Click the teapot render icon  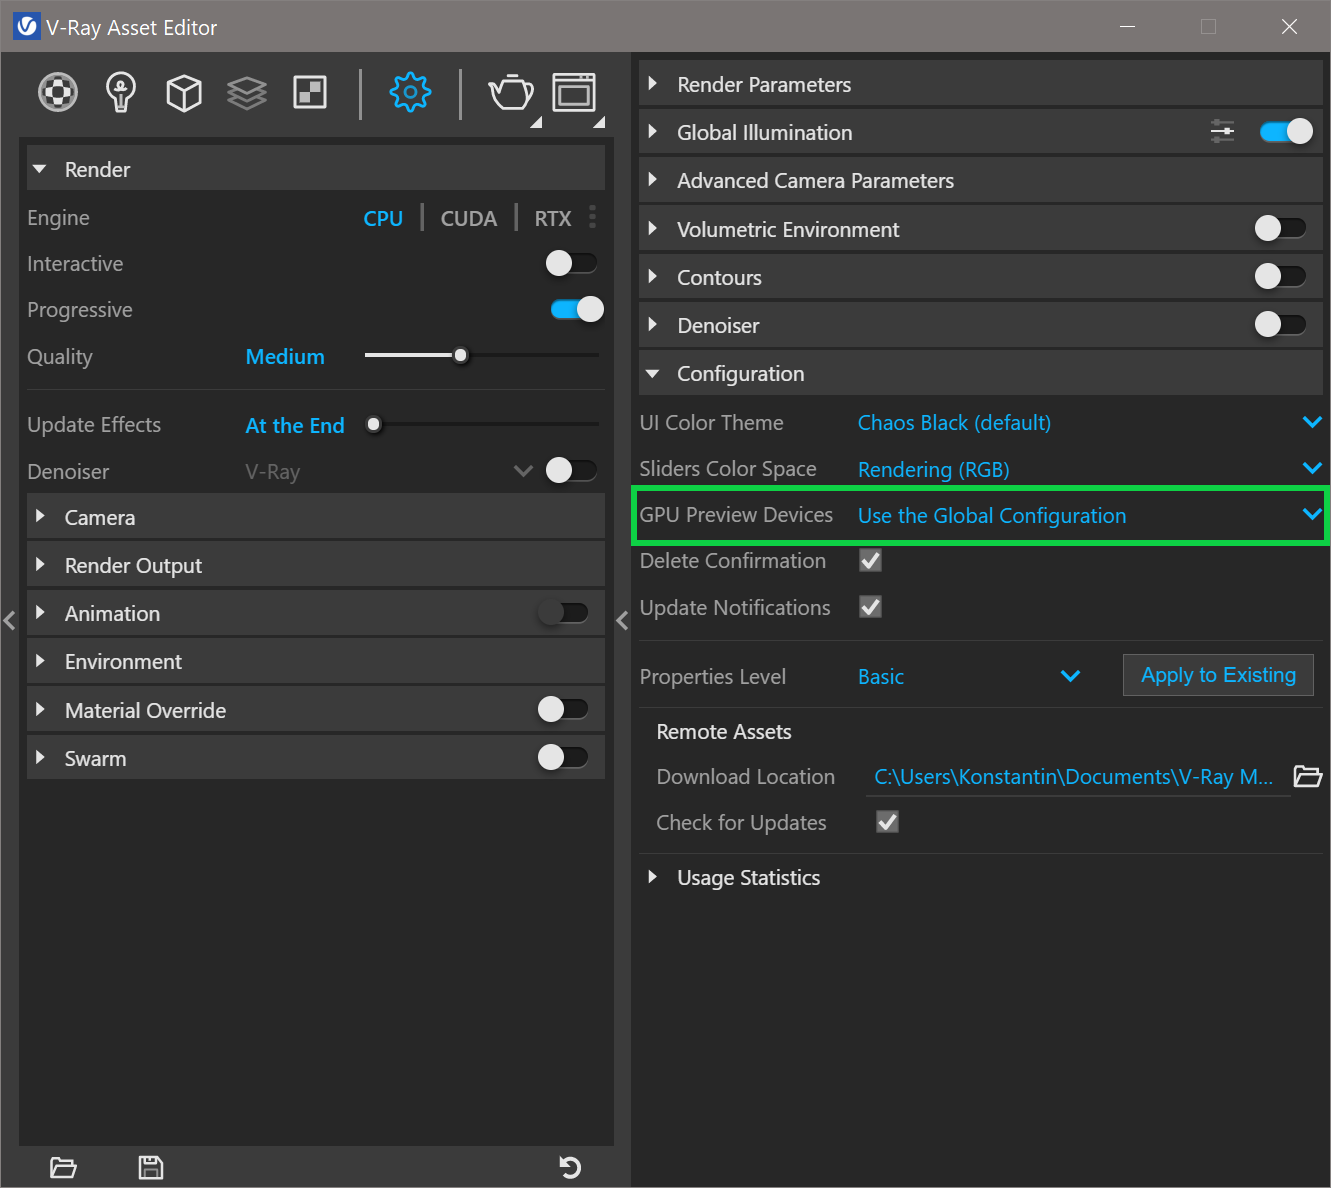511,93
